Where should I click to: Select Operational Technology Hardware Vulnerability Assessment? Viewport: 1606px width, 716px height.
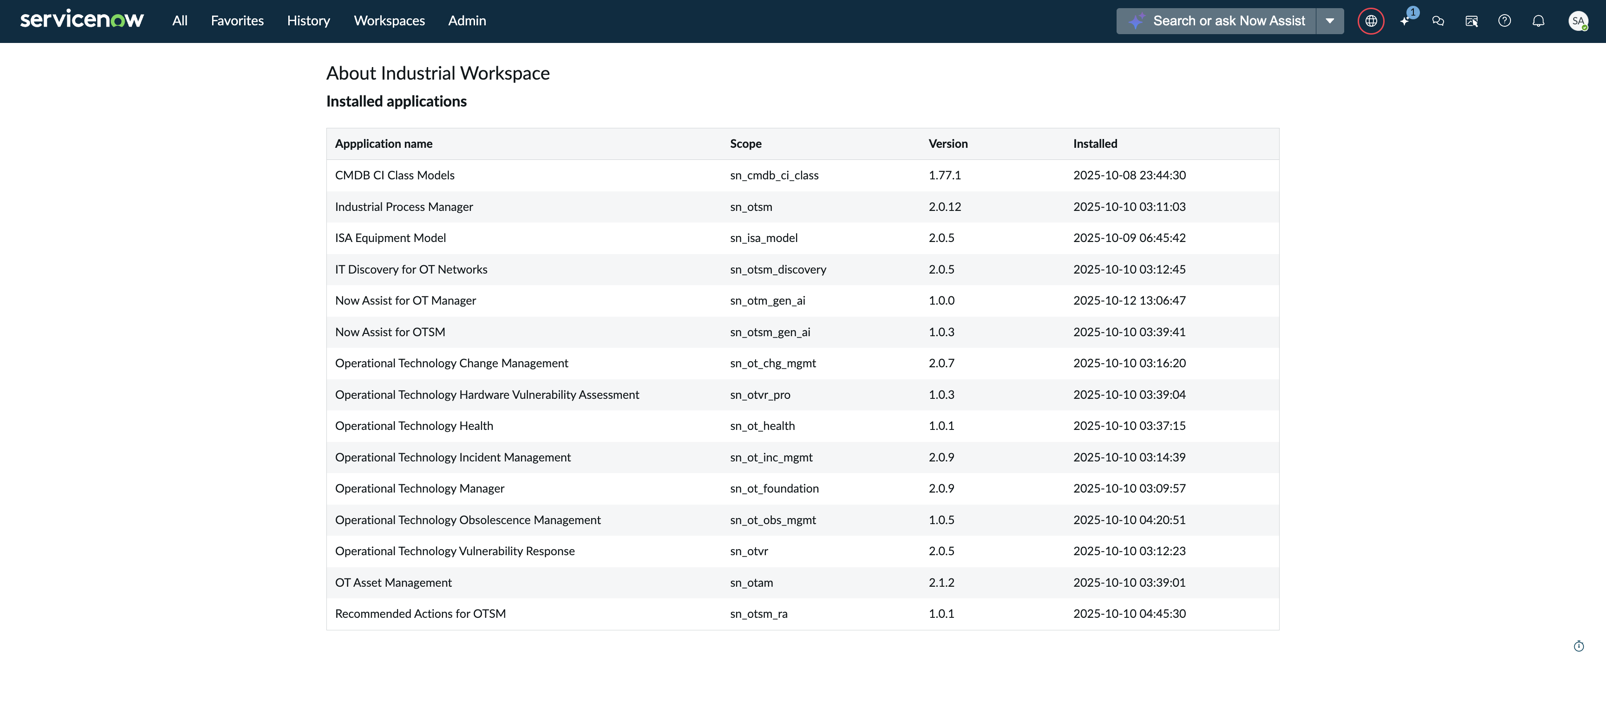(x=487, y=395)
